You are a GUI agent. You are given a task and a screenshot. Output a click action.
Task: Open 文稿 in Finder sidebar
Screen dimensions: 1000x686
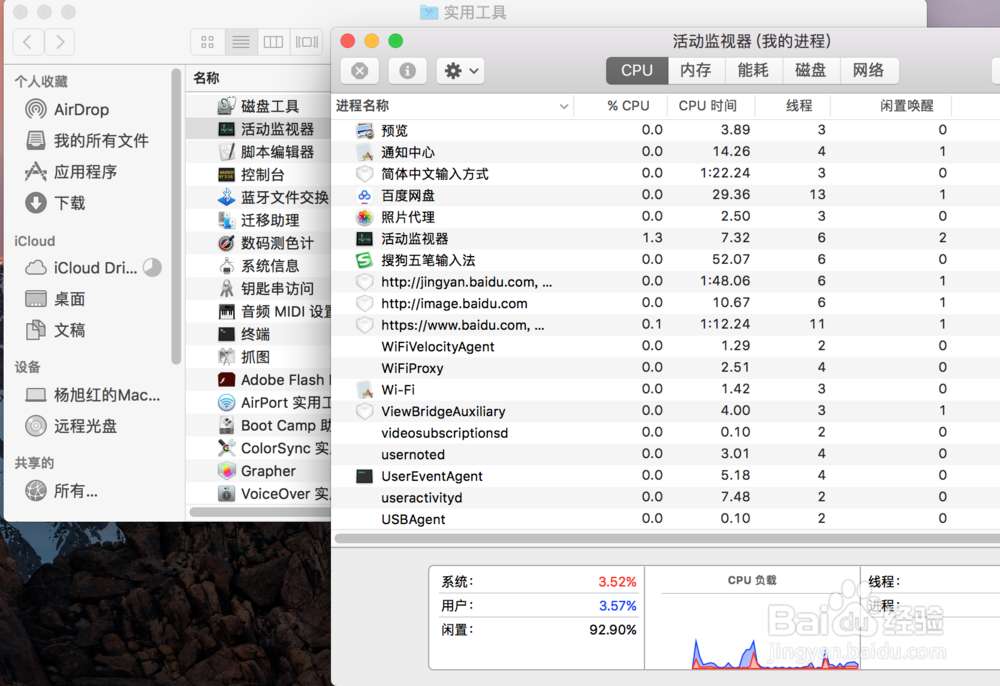coord(55,330)
